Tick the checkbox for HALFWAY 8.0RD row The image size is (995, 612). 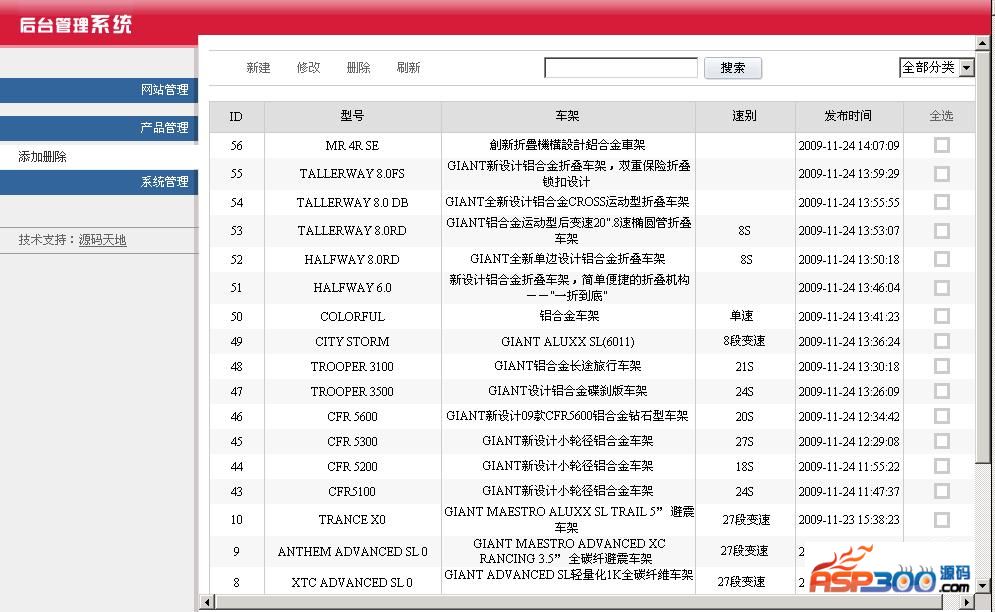tap(942, 259)
